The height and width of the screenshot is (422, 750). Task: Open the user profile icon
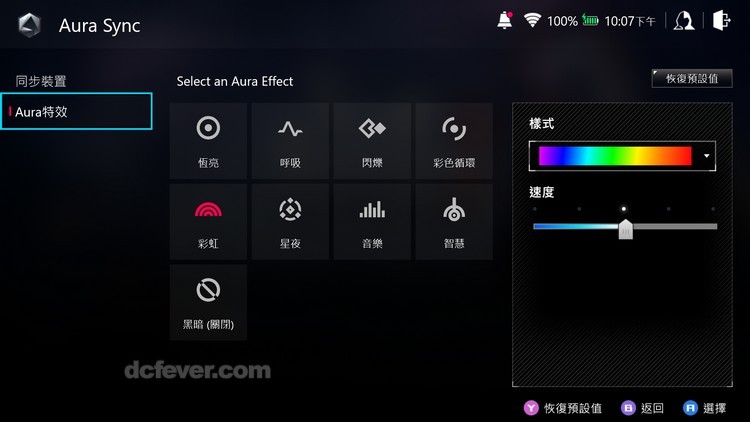pyautogui.click(x=684, y=21)
